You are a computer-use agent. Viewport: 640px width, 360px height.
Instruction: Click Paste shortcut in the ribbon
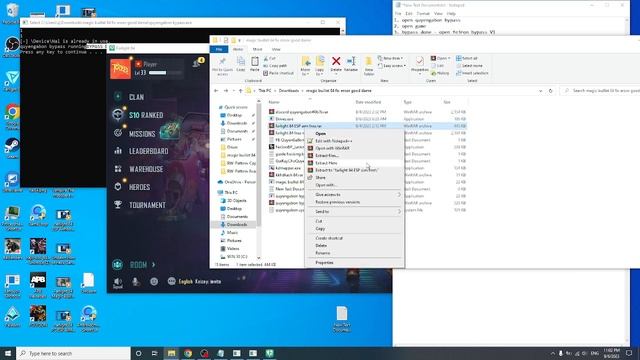(278, 73)
